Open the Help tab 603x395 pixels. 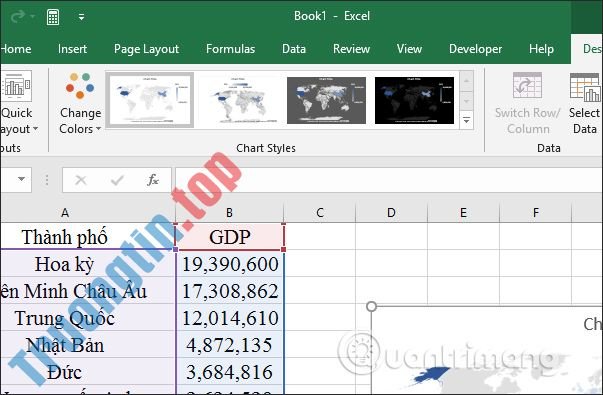[541, 49]
